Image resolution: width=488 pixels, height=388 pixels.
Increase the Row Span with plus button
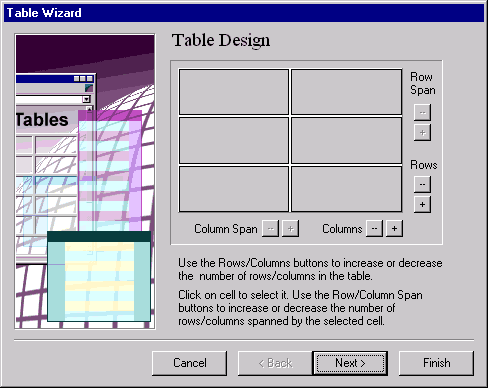pyautogui.click(x=422, y=133)
